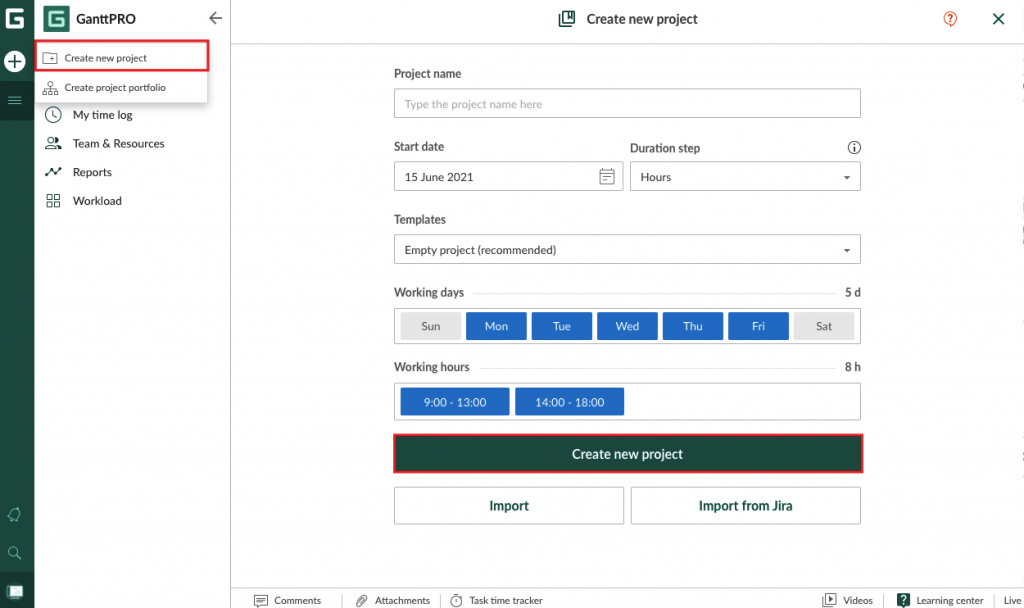Open the Start date calendar icon
Viewport: 1024px width, 608px height.
[x=607, y=176]
